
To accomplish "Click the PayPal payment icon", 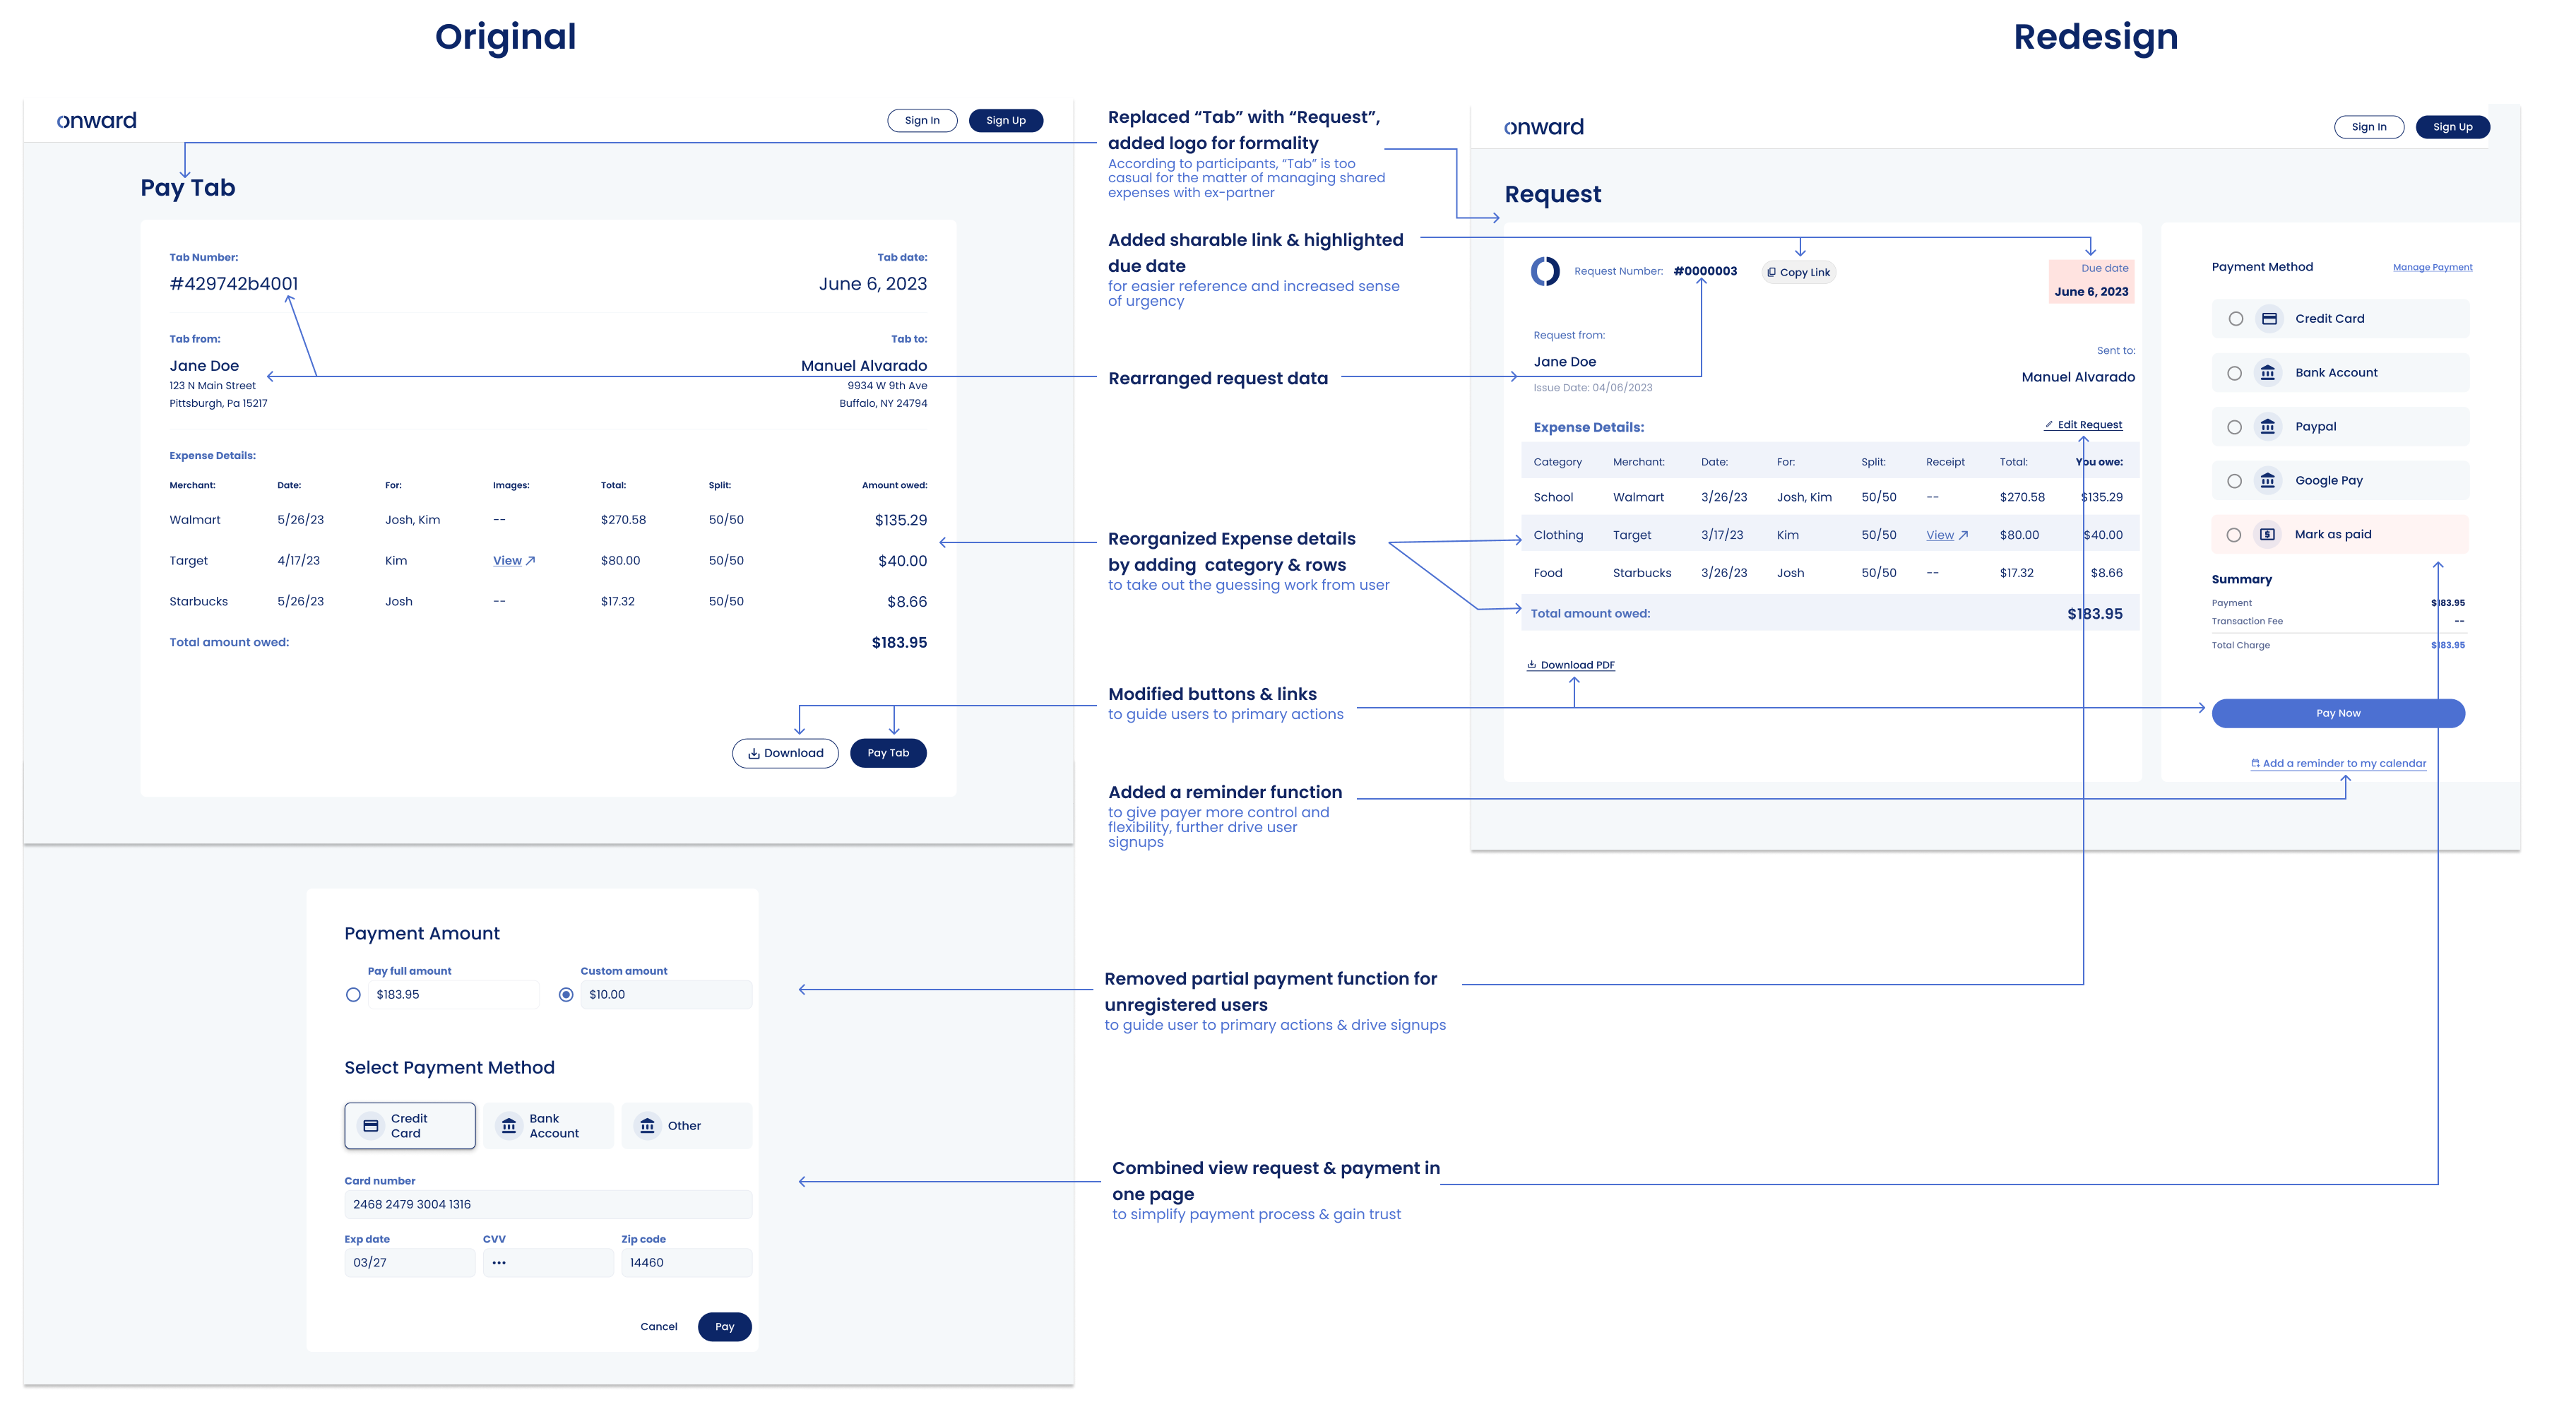I will (x=2265, y=427).
